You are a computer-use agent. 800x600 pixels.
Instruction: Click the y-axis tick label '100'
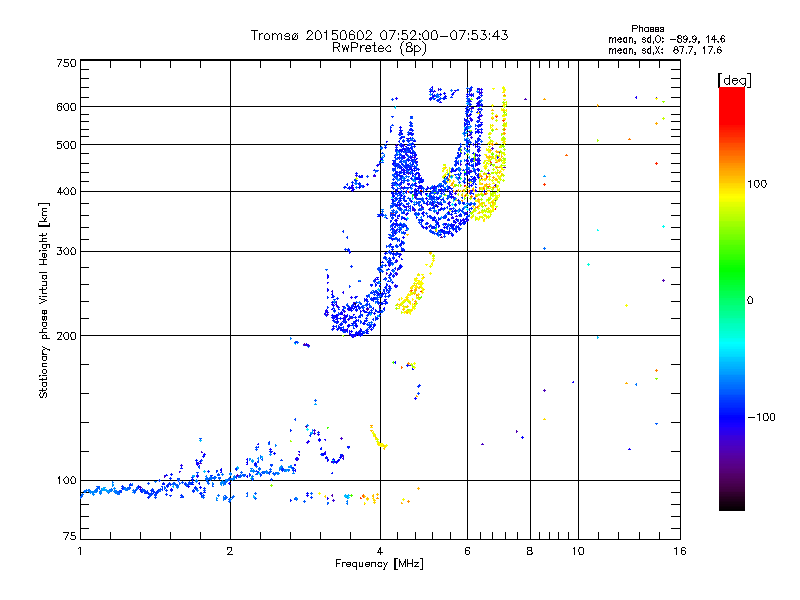[x=66, y=480]
